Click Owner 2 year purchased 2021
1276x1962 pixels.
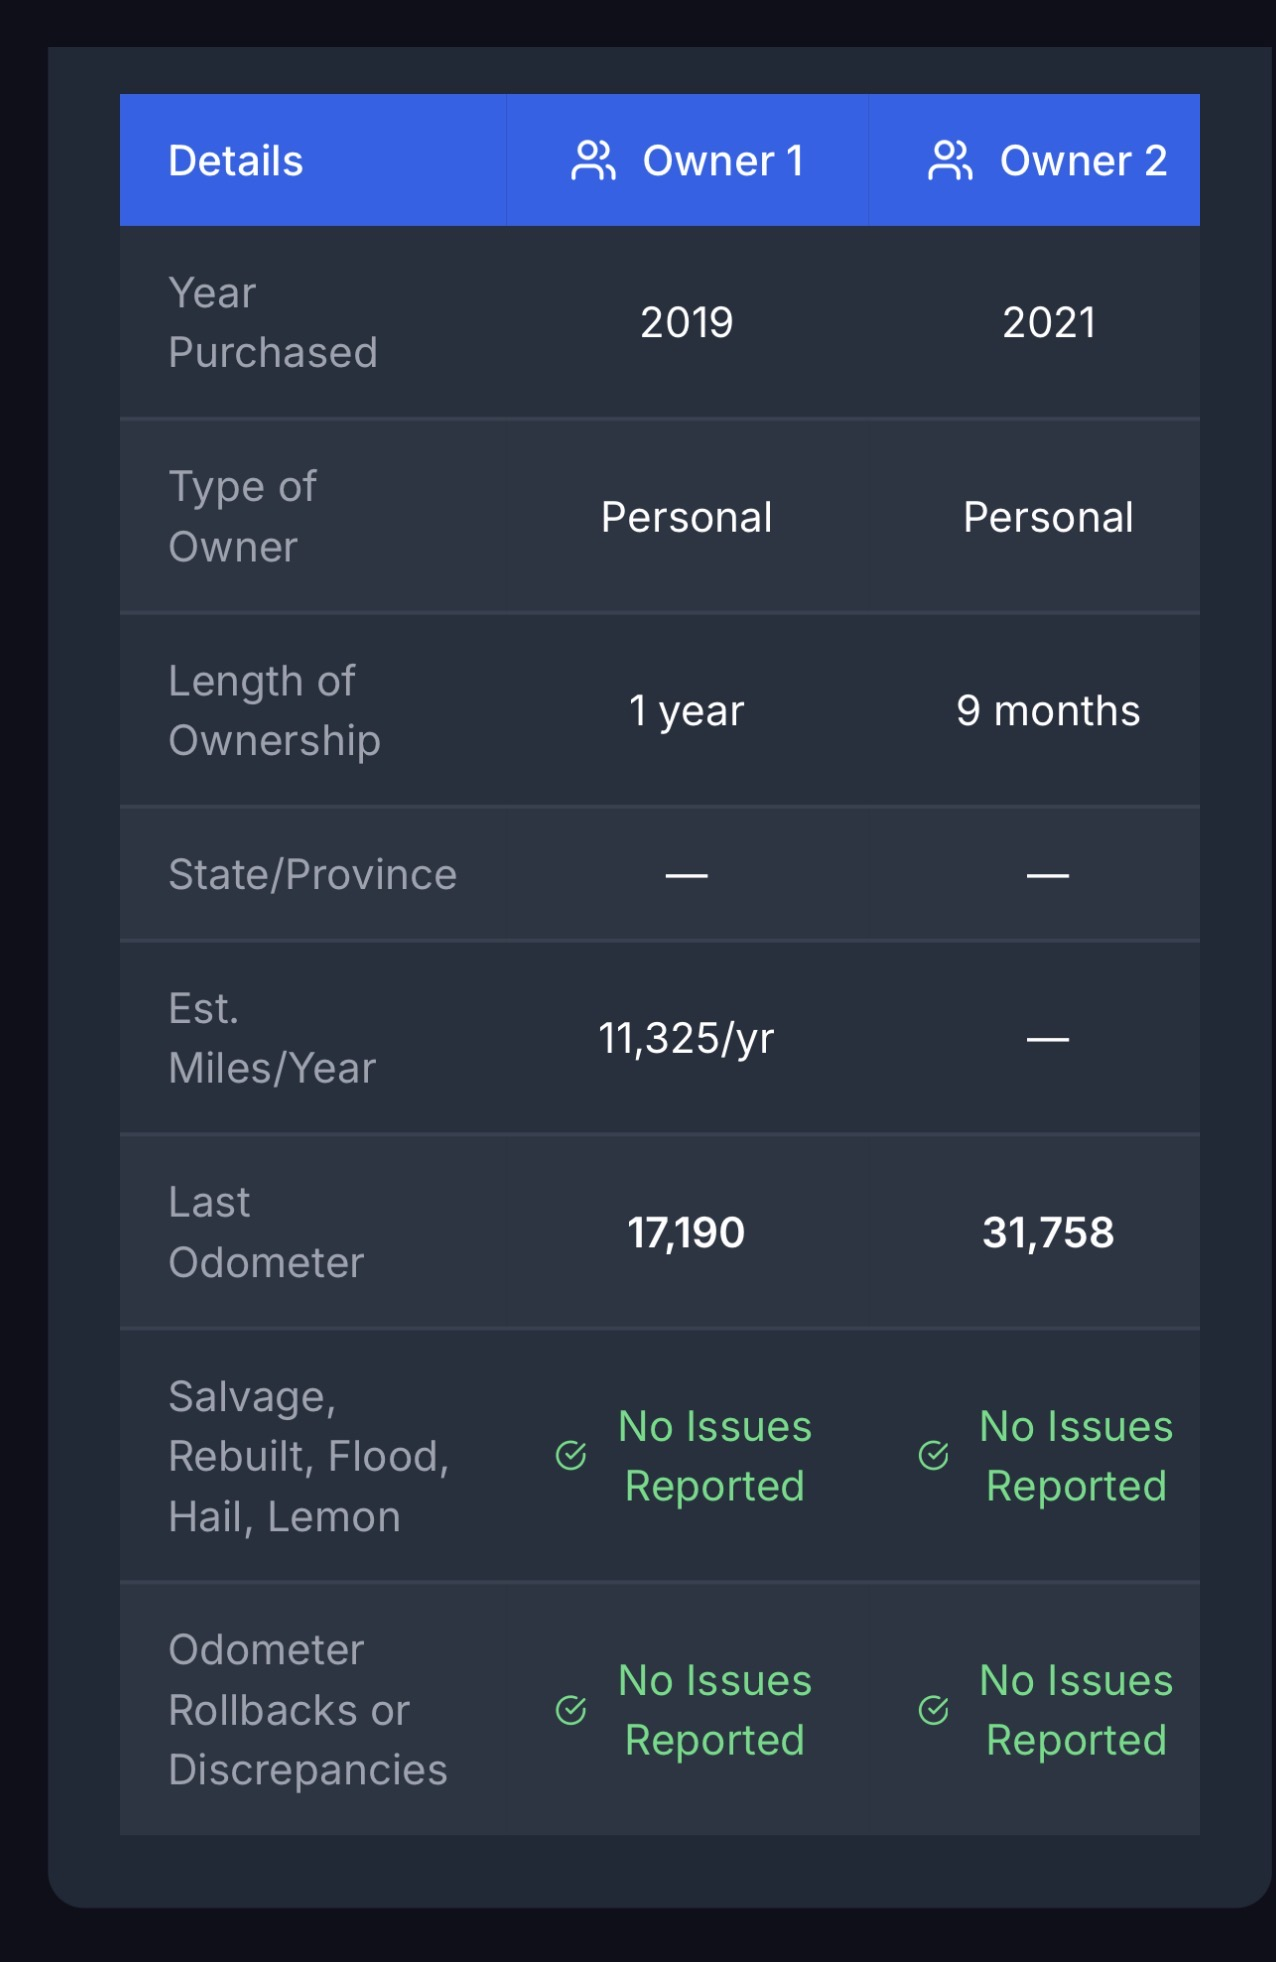1048,323
